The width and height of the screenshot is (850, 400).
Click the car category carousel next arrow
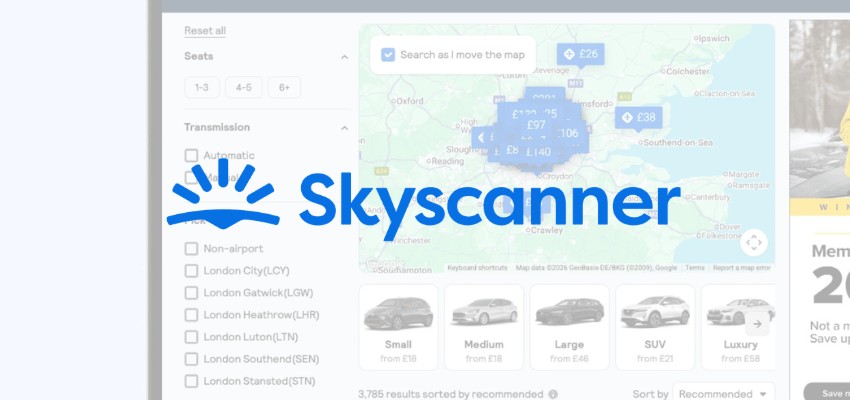[757, 323]
